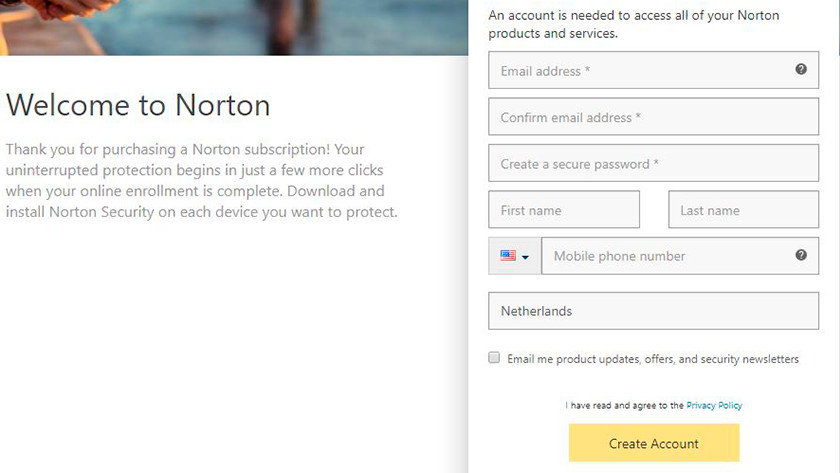
Task: Click the US flag country code icon
Action: click(x=508, y=256)
